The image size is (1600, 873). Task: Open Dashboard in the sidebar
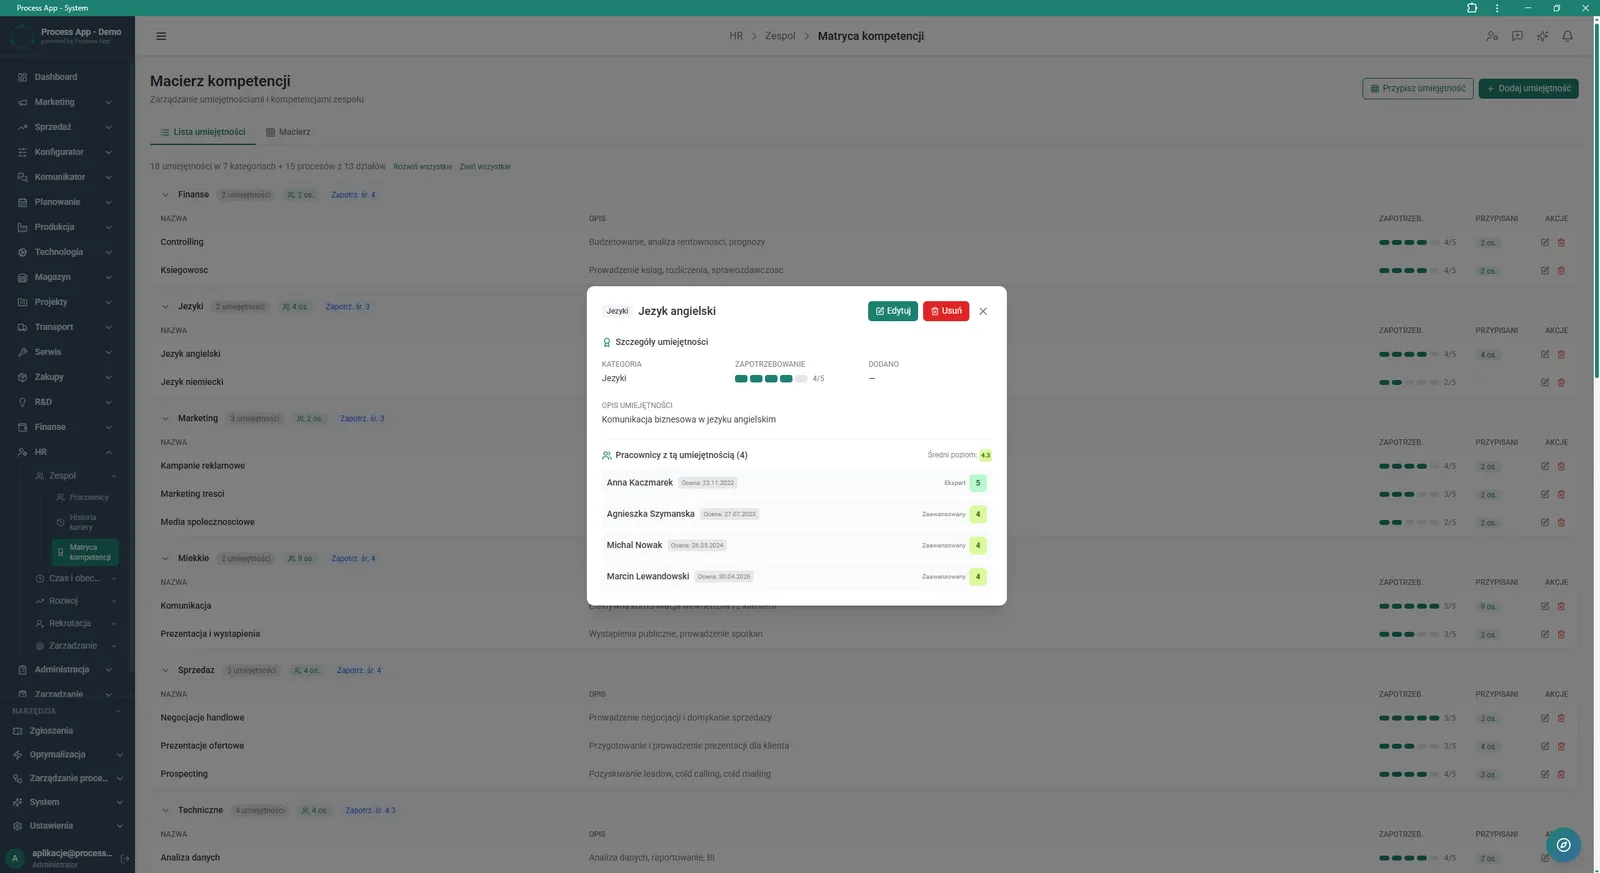(66, 77)
